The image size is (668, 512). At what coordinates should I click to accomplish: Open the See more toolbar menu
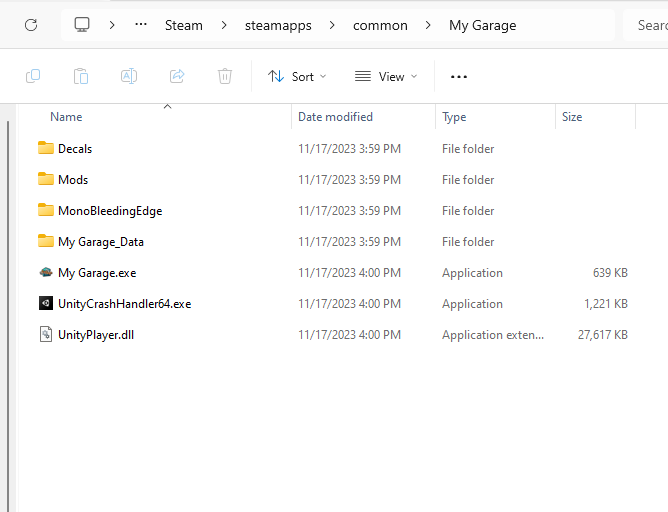(459, 77)
